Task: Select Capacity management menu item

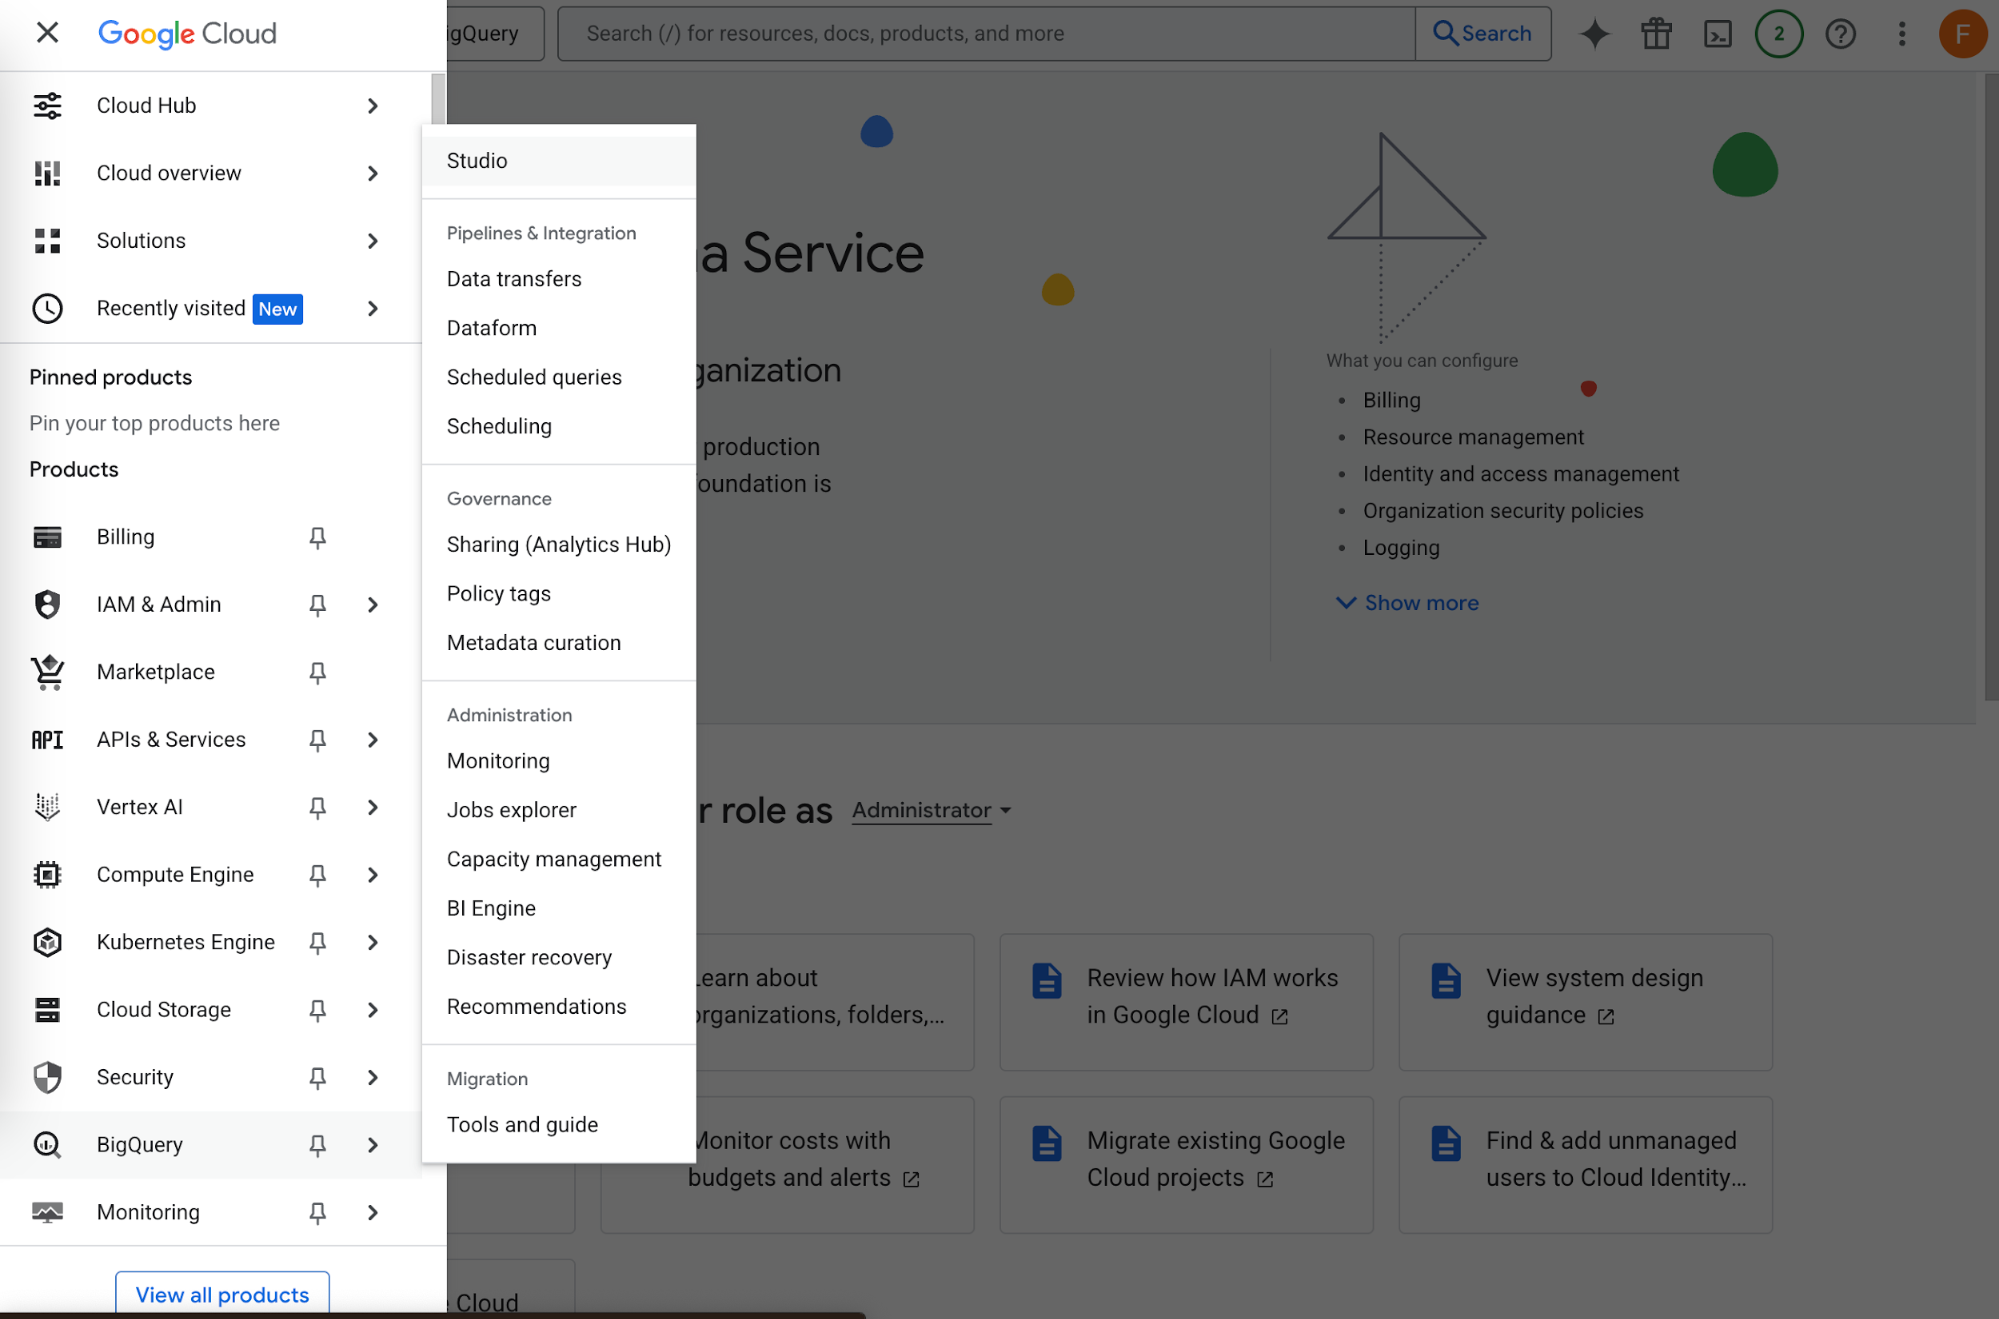Action: [x=558, y=859]
